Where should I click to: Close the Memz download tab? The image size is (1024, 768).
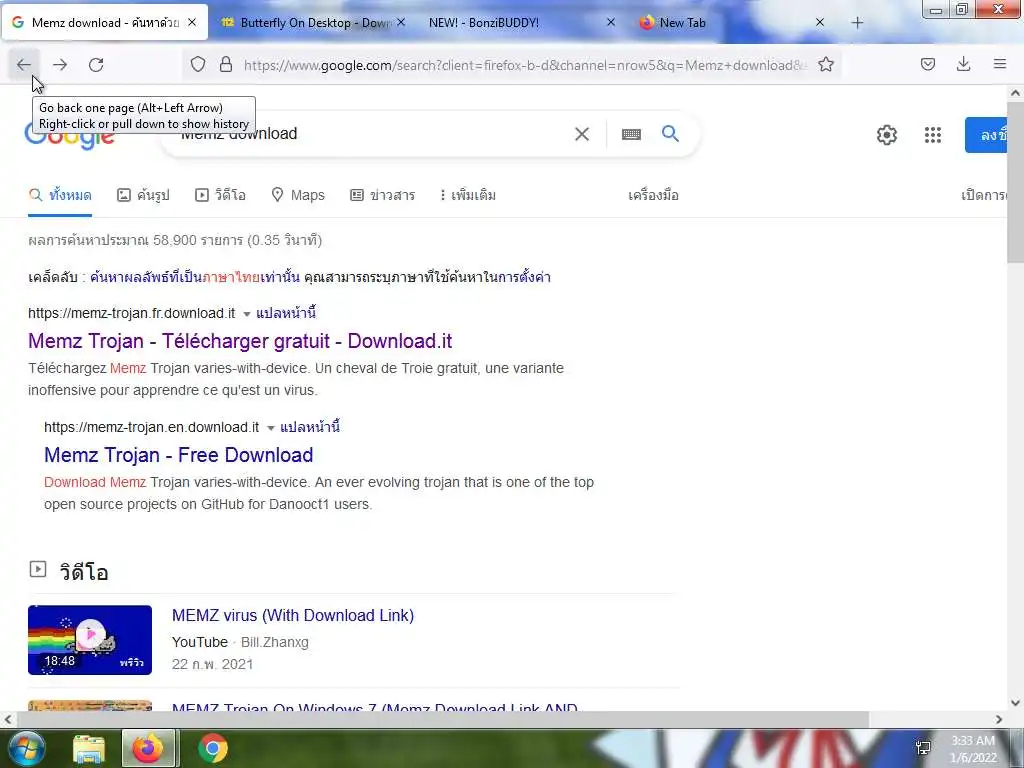[192, 22]
